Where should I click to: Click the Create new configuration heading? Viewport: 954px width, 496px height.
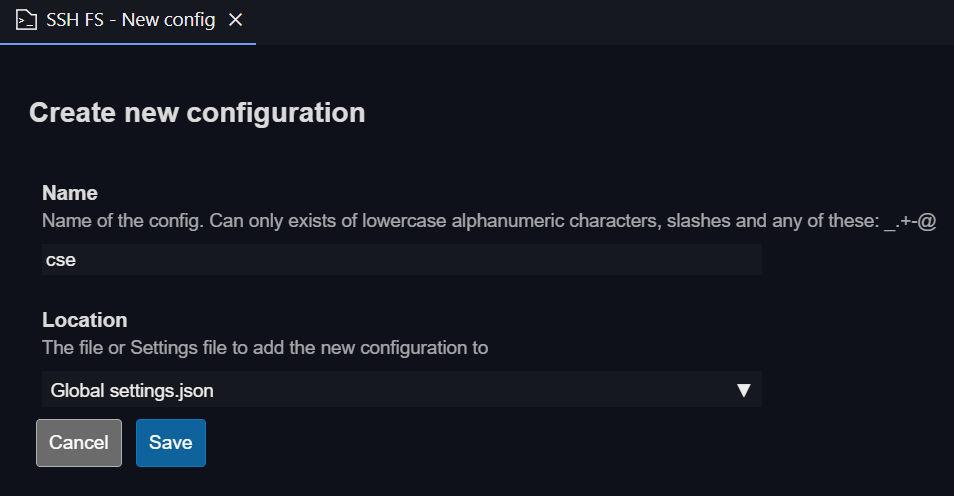pos(197,112)
